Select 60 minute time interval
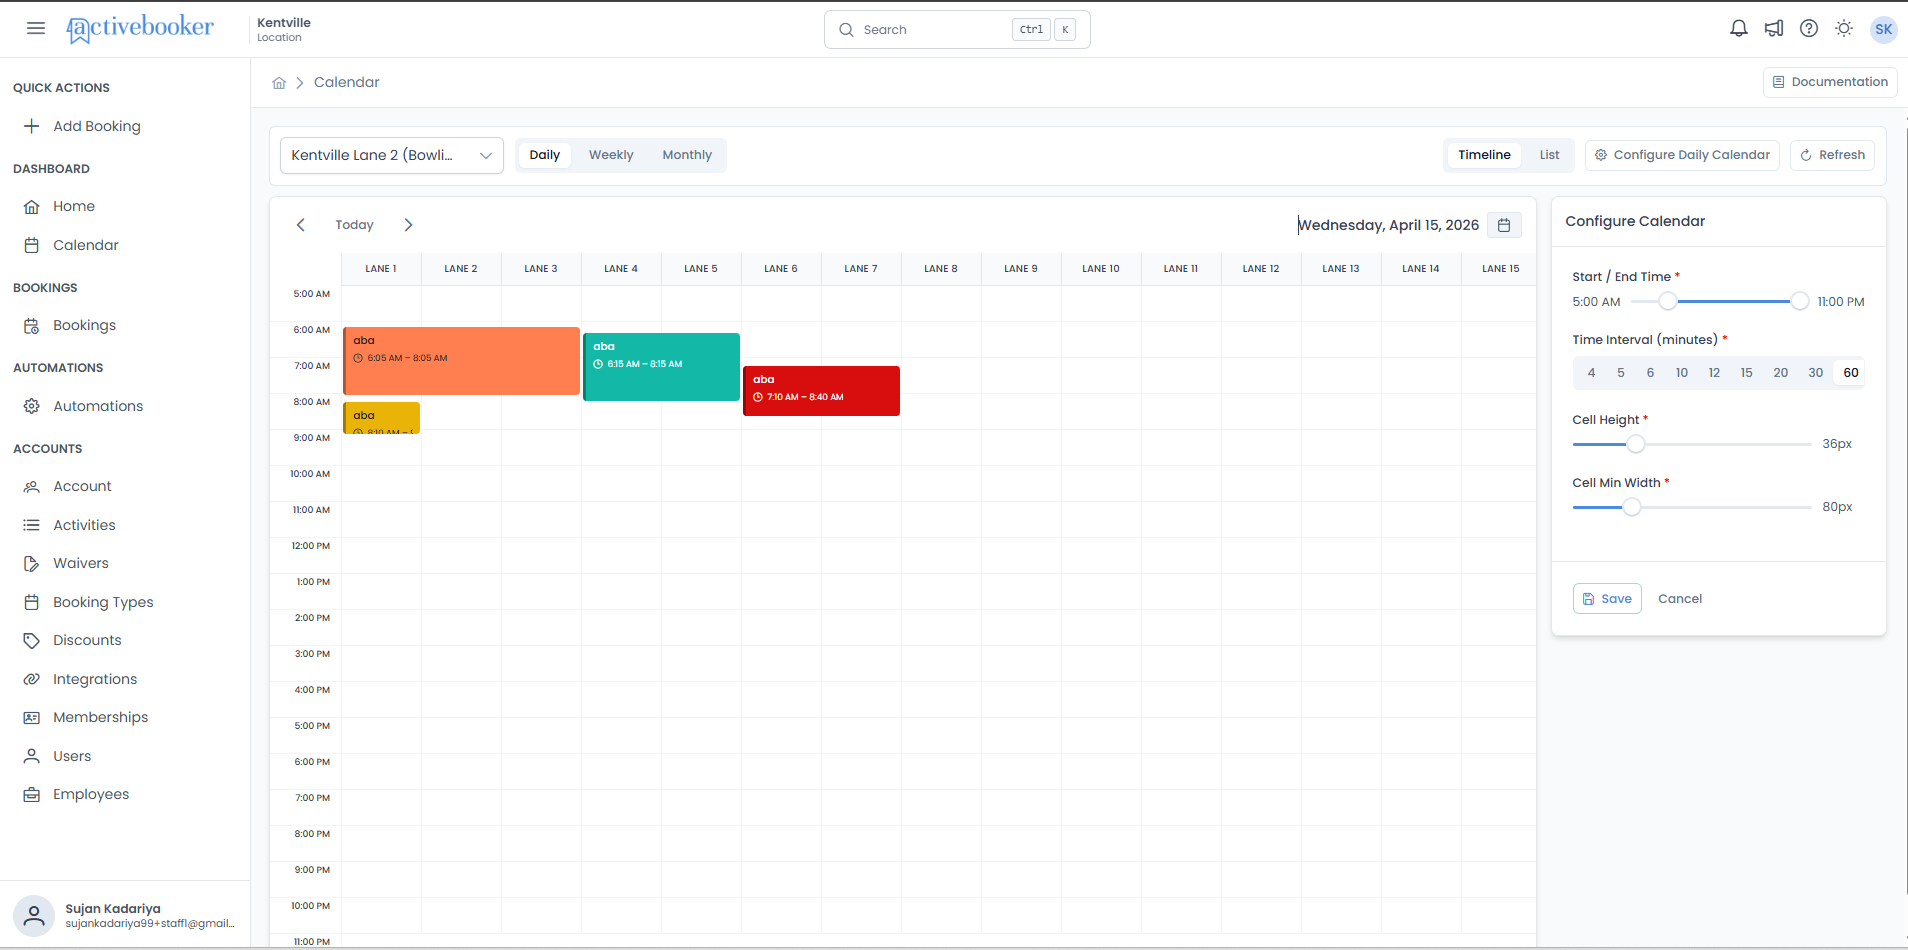The image size is (1908, 950). (1851, 373)
